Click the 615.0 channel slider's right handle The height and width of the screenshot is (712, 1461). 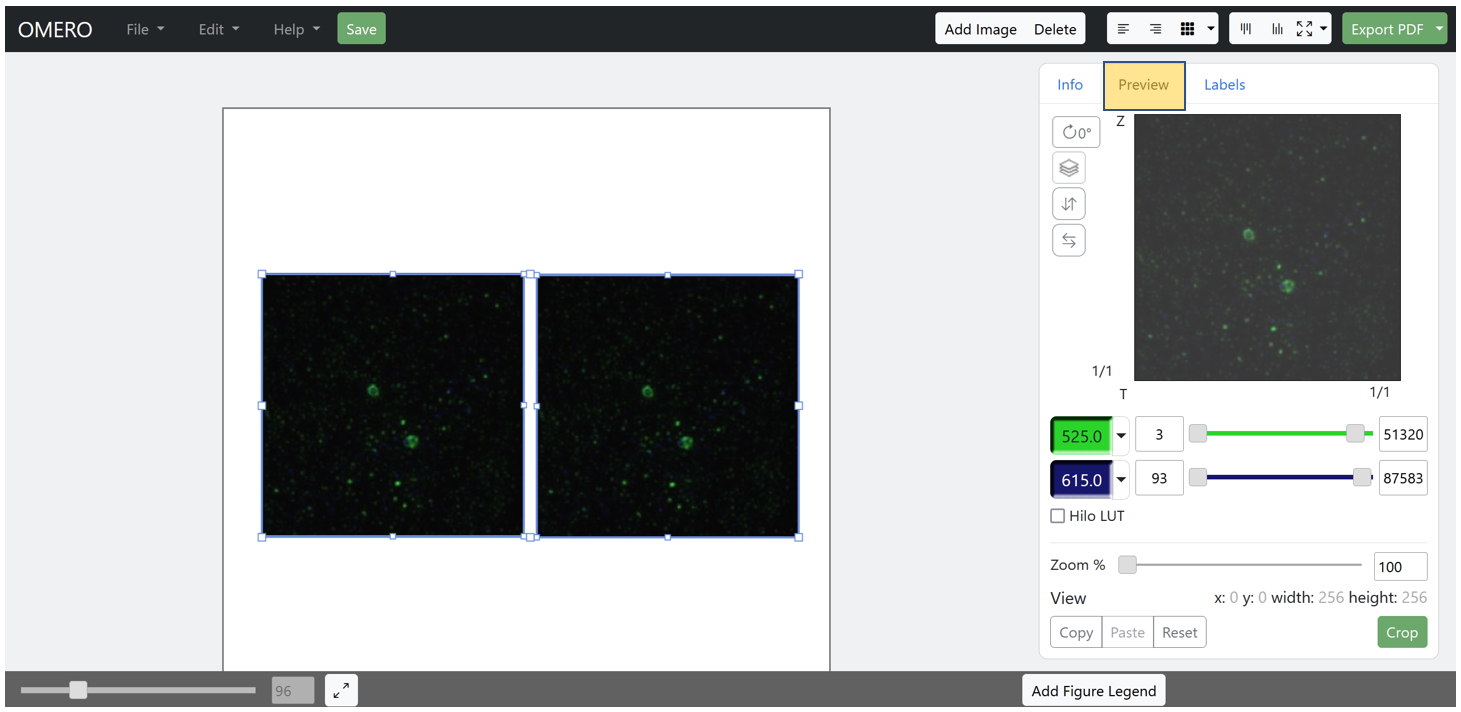pyautogui.click(x=1362, y=477)
